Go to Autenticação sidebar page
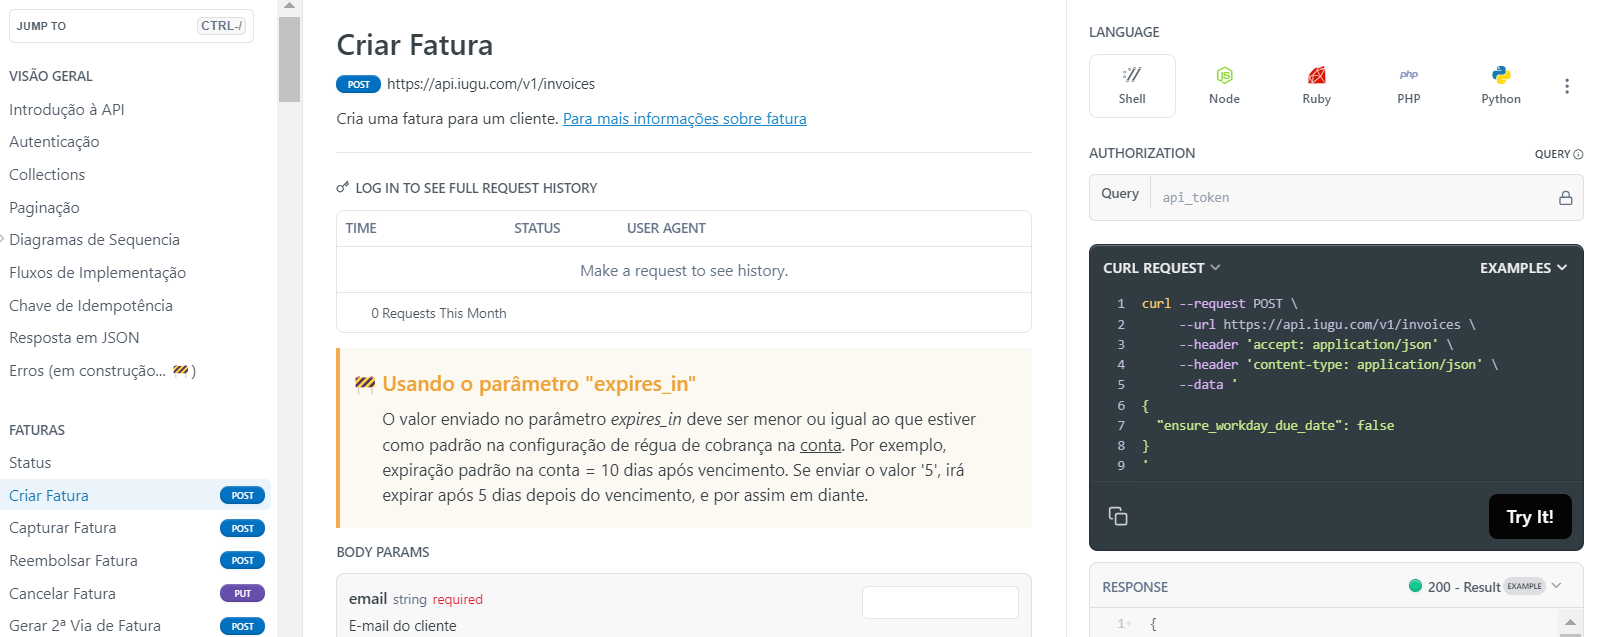Screen dimensions: 1607x637 (x=54, y=142)
